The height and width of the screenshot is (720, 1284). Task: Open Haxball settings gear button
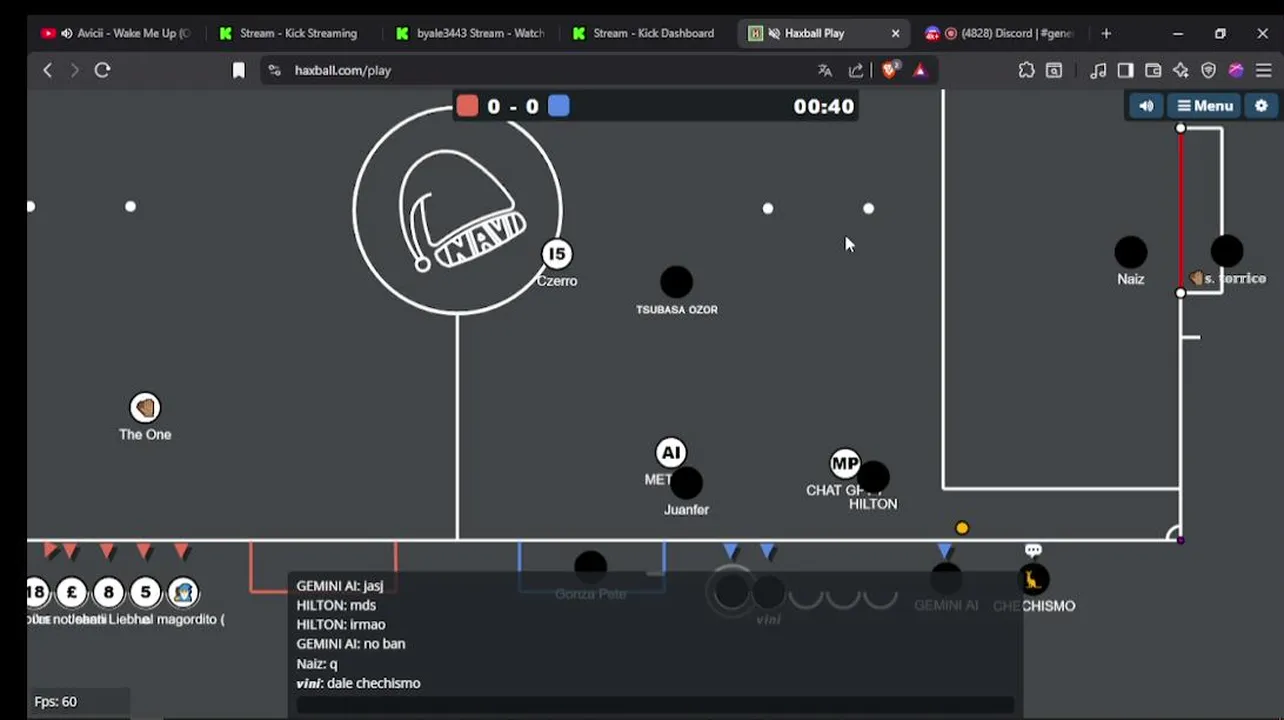(x=1261, y=106)
